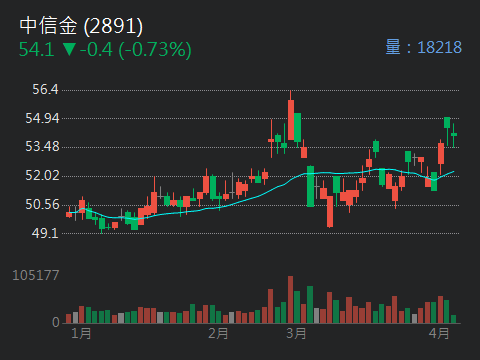Click the 105177 volume axis label

click(x=36, y=275)
